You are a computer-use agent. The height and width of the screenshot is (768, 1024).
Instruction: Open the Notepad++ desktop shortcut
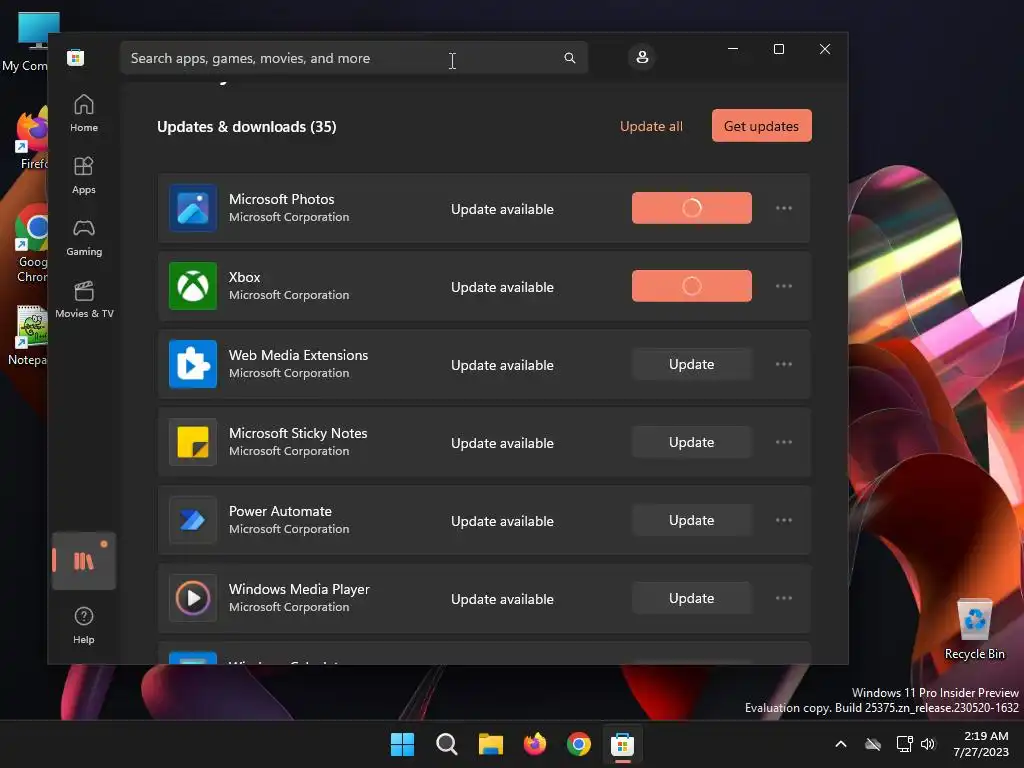click(30, 336)
